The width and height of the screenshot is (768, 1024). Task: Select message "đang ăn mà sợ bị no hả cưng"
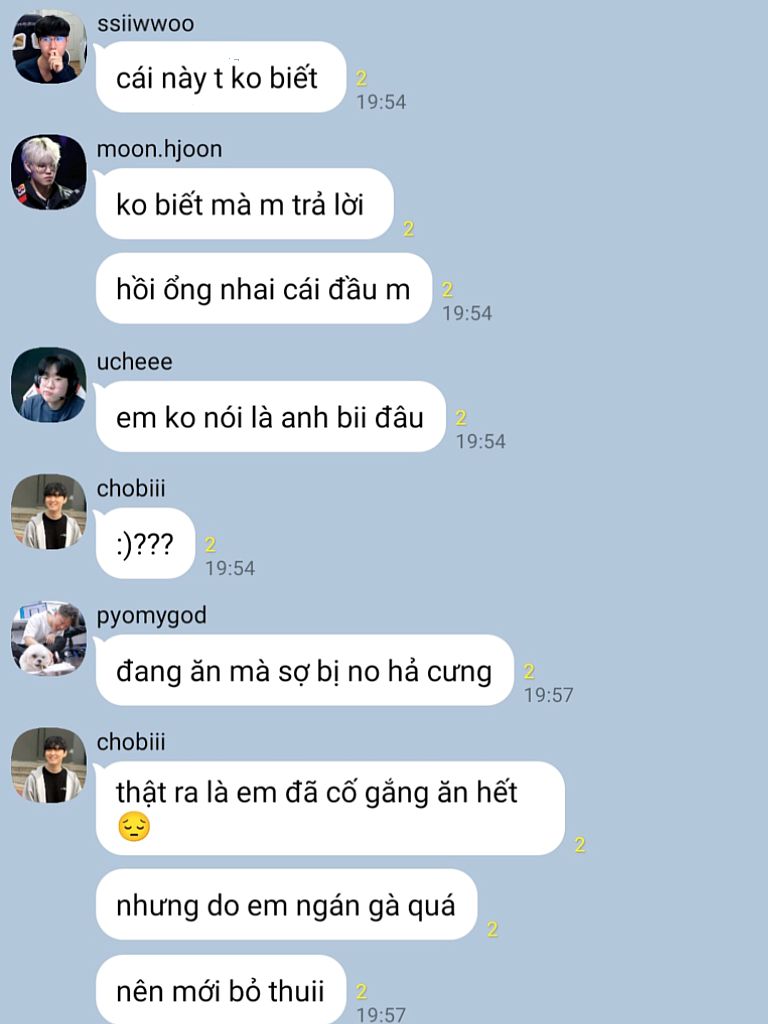coord(305,670)
